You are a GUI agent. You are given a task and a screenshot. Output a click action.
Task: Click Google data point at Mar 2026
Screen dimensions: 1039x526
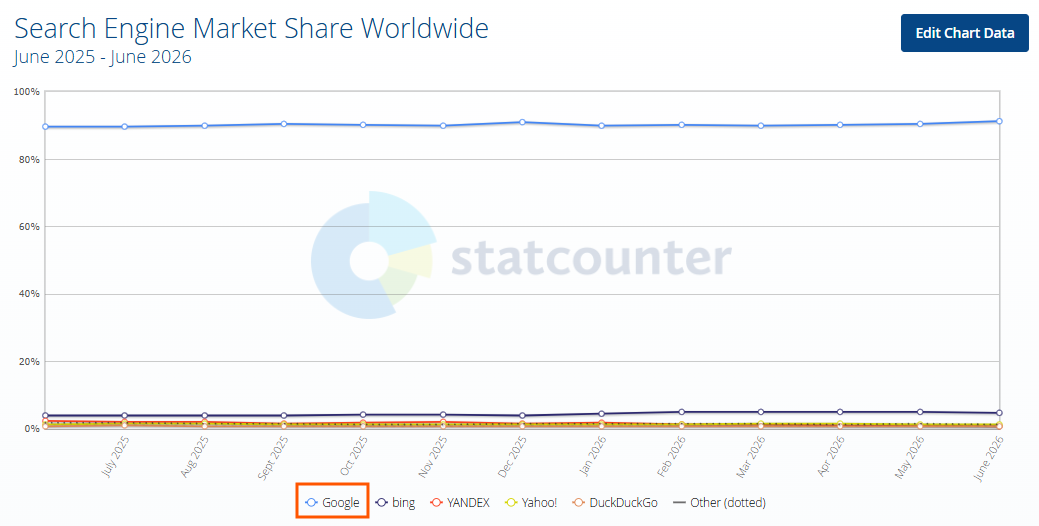761,125
